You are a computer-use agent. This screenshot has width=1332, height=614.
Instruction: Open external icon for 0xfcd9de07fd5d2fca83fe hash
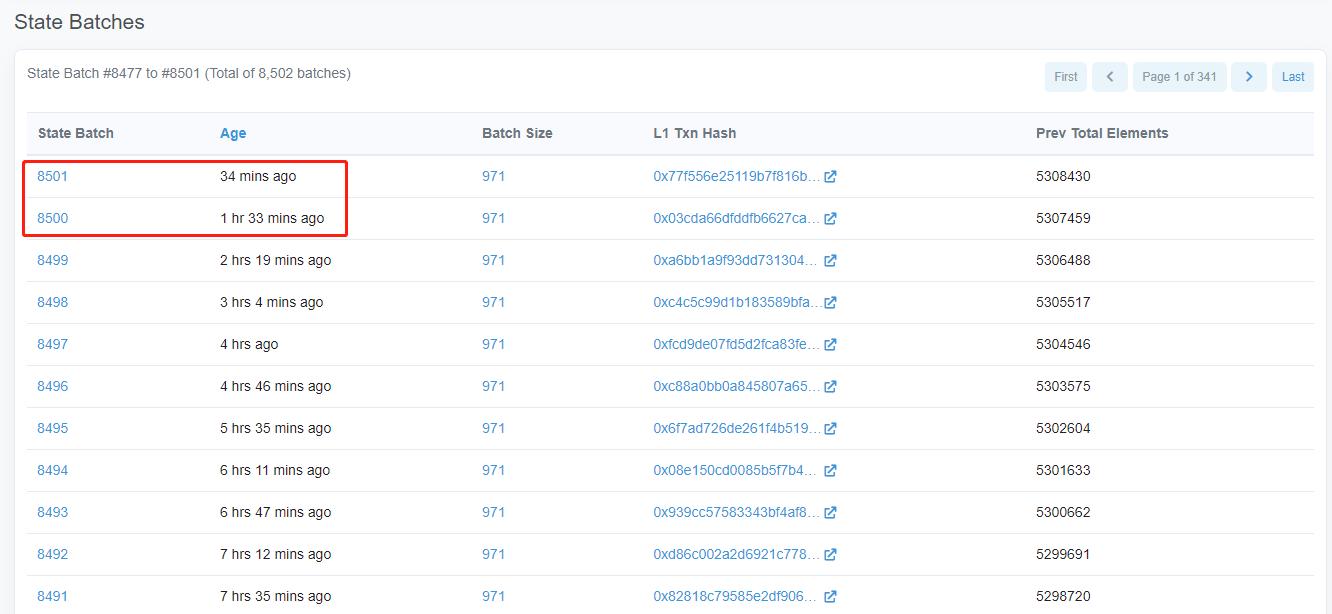point(830,345)
